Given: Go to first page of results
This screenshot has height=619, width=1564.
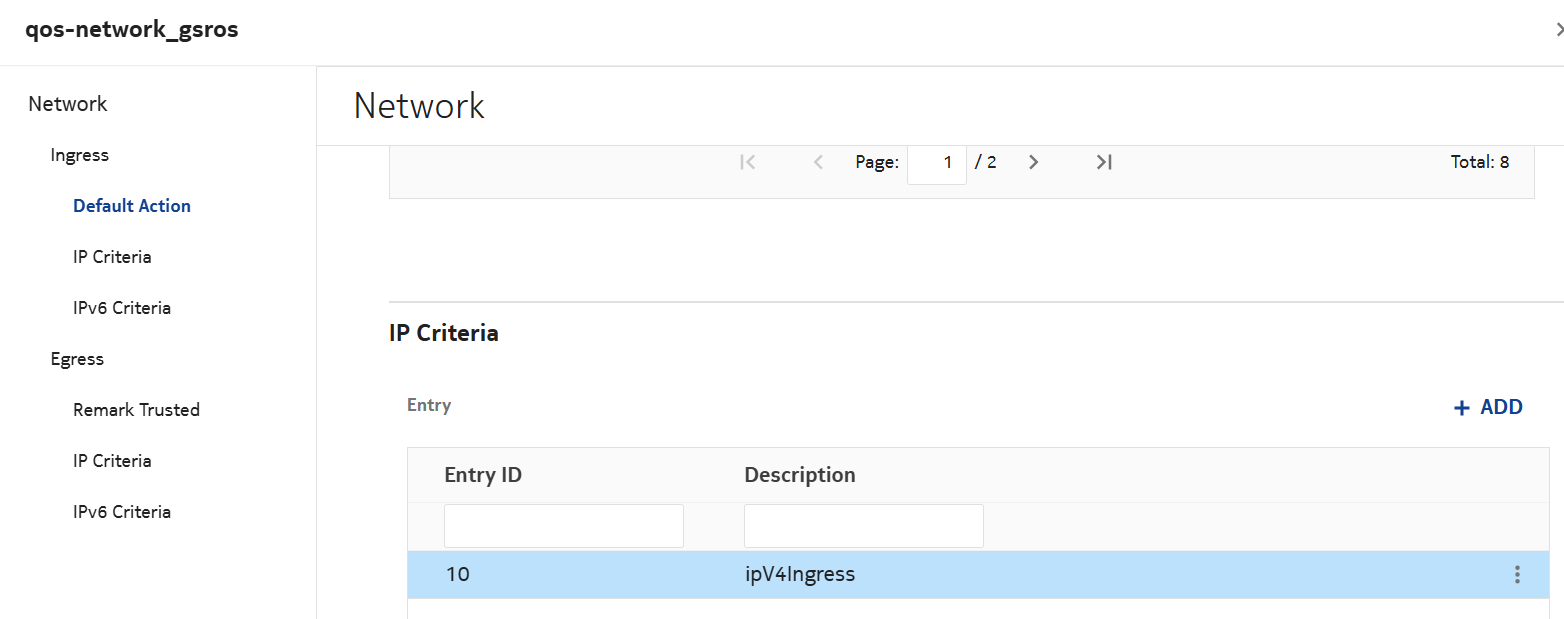Looking at the screenshot, I should click(x=747, y=162).
